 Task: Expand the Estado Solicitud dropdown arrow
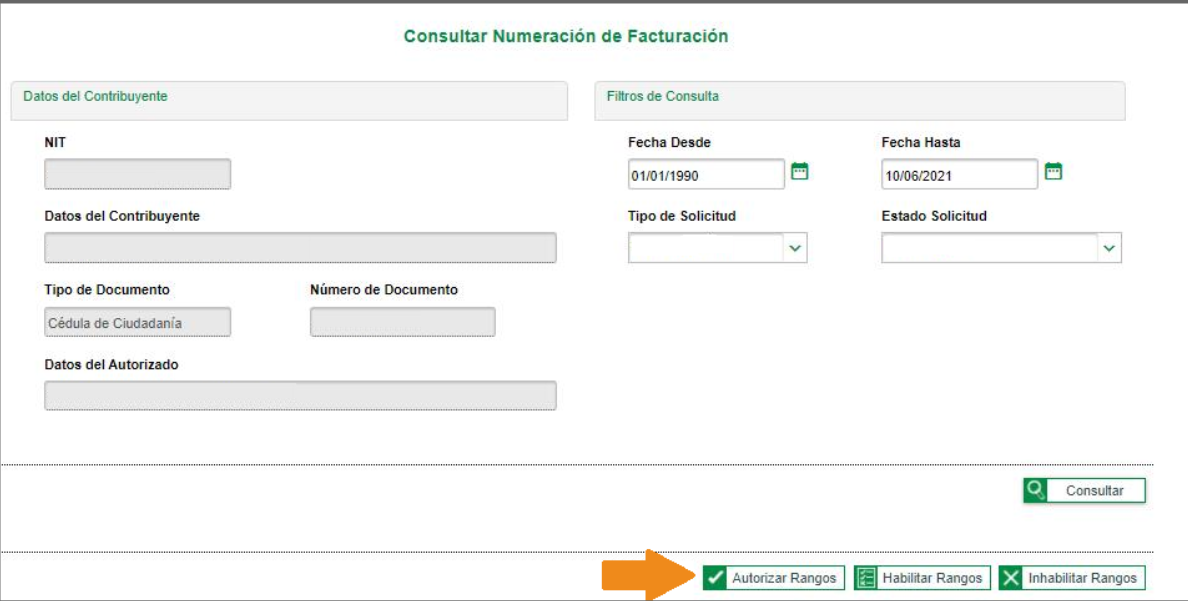pyautogui.click(x=1109, y=248)
